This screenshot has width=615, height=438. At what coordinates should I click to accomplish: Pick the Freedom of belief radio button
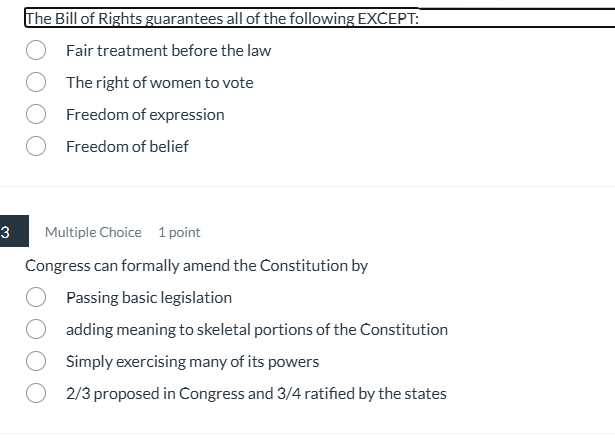[x=36, y=146]
